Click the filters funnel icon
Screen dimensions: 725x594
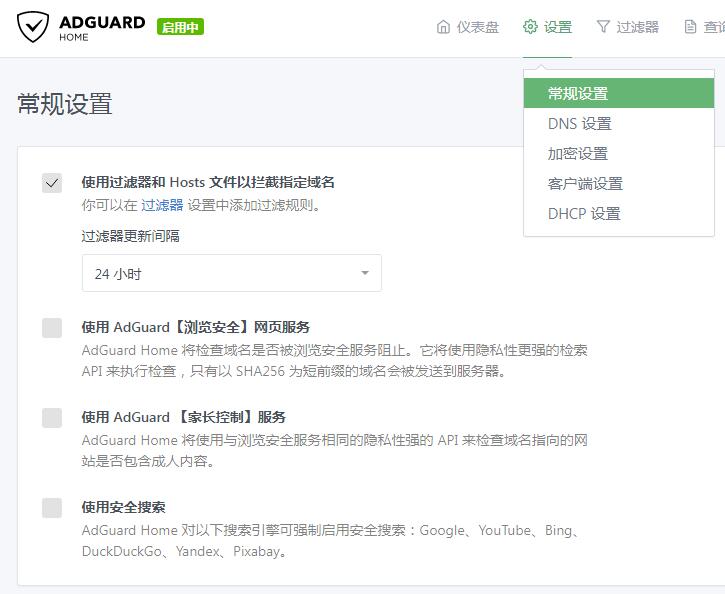point(603,27)
